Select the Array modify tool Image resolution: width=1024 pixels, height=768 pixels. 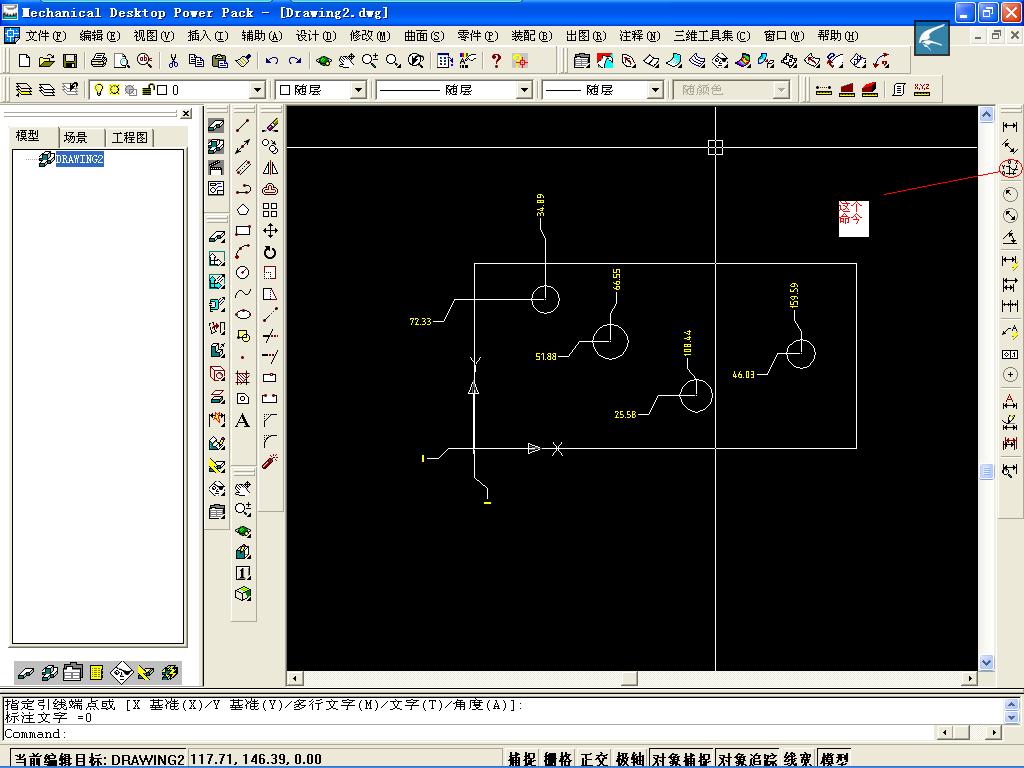(x=270, y=210)
